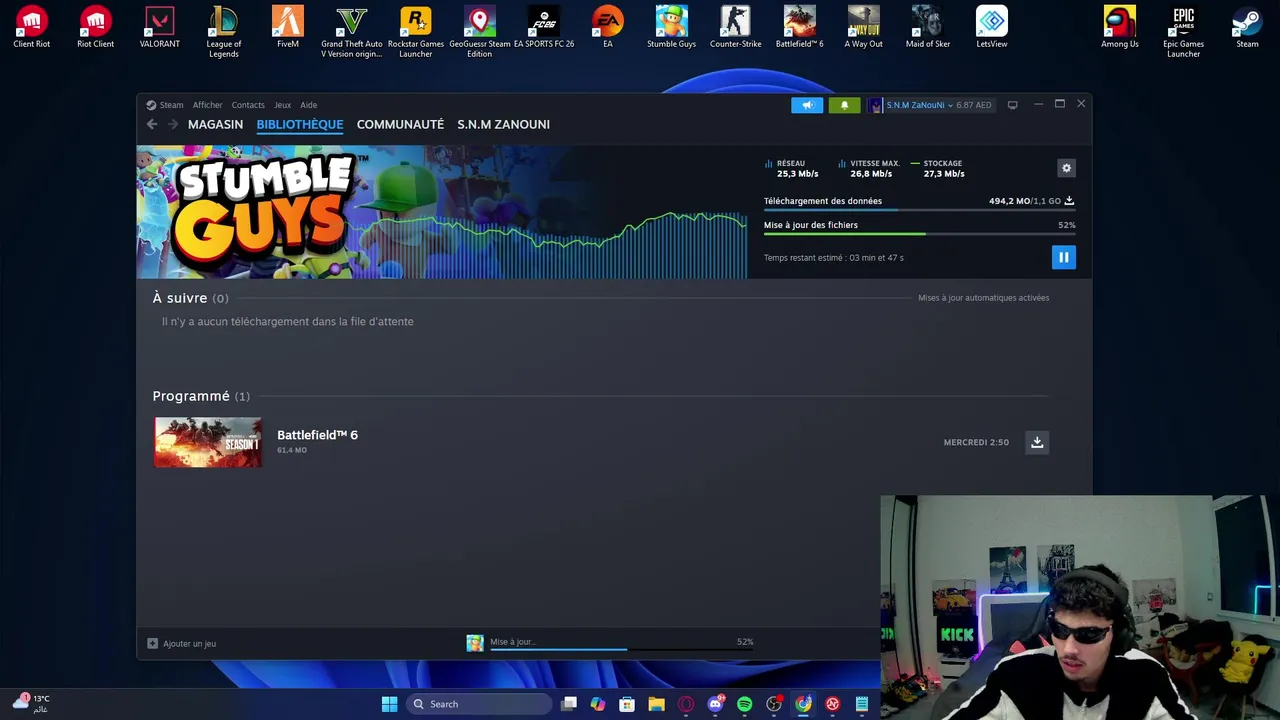Open Client Riot desktop shortcut
The width and height of the screenshot is (1280, 720).
[32, 28]
